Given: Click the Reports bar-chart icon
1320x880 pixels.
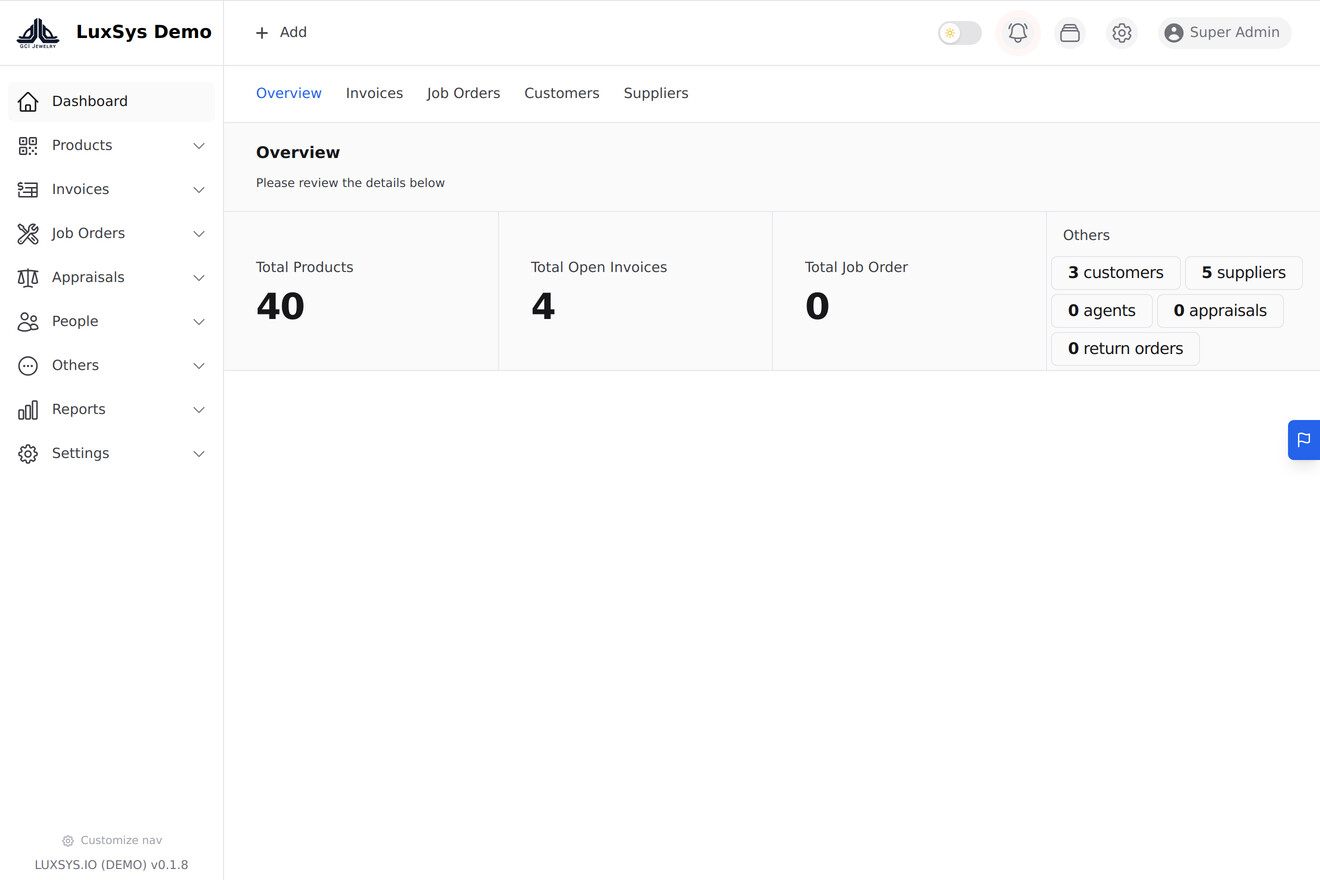Looking at the screenshot, I should point(28,409).
